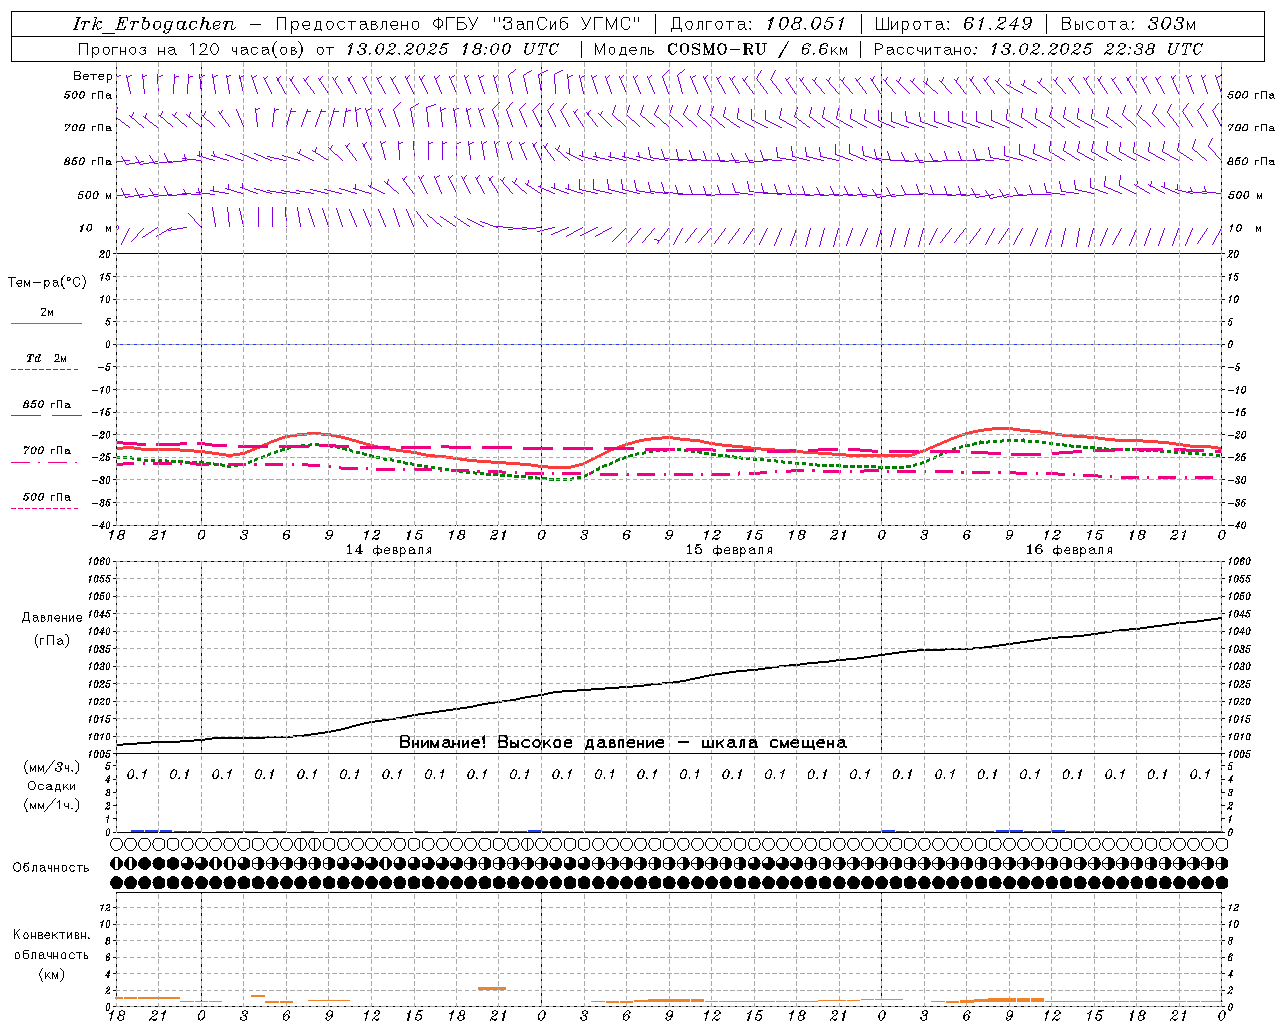Click the 500 м wind level label on left
1280x1024 pixels.
(95, 195)
